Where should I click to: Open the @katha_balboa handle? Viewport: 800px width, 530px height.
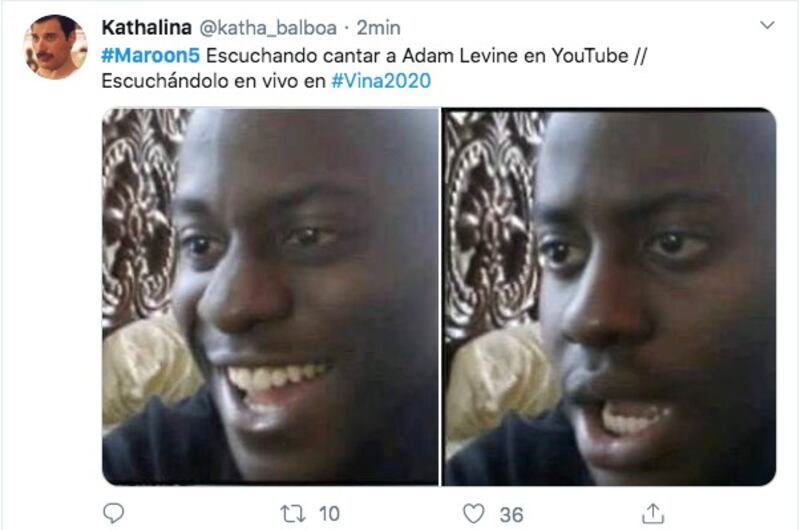267,28
